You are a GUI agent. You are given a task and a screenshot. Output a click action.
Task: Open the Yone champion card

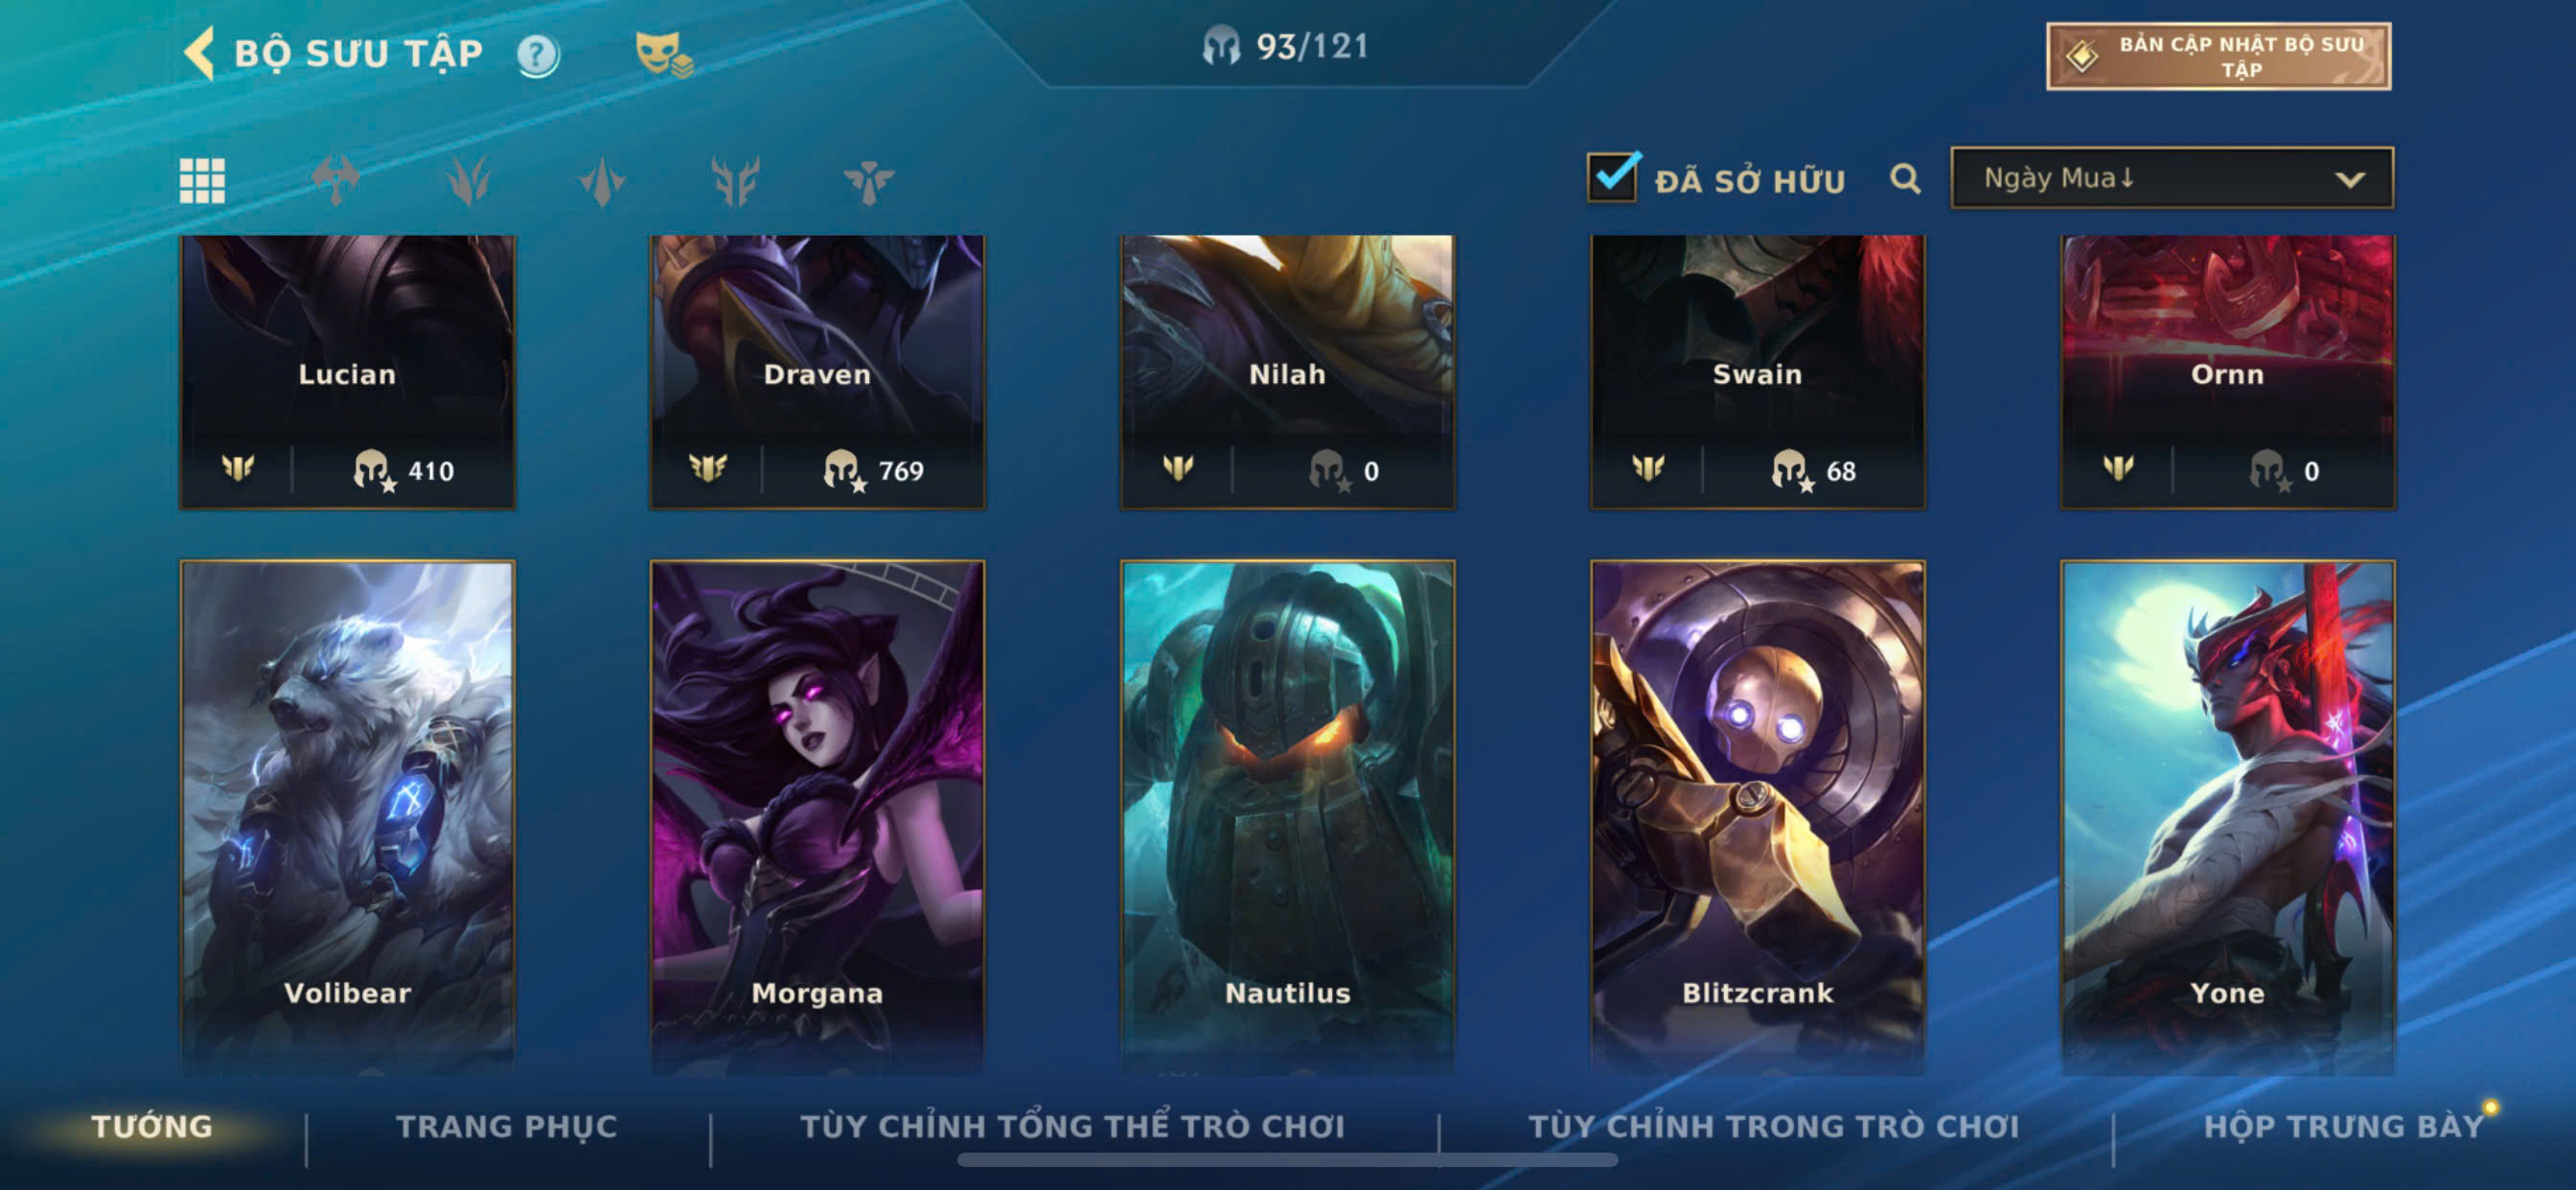coord(2227,817)
